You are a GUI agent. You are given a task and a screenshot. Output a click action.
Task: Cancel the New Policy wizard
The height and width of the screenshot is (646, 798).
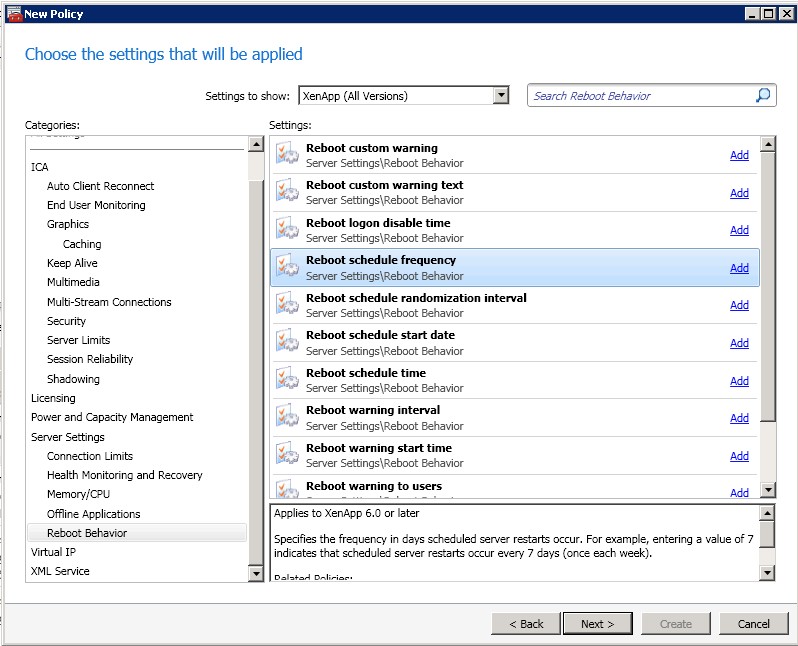point(753,624)
